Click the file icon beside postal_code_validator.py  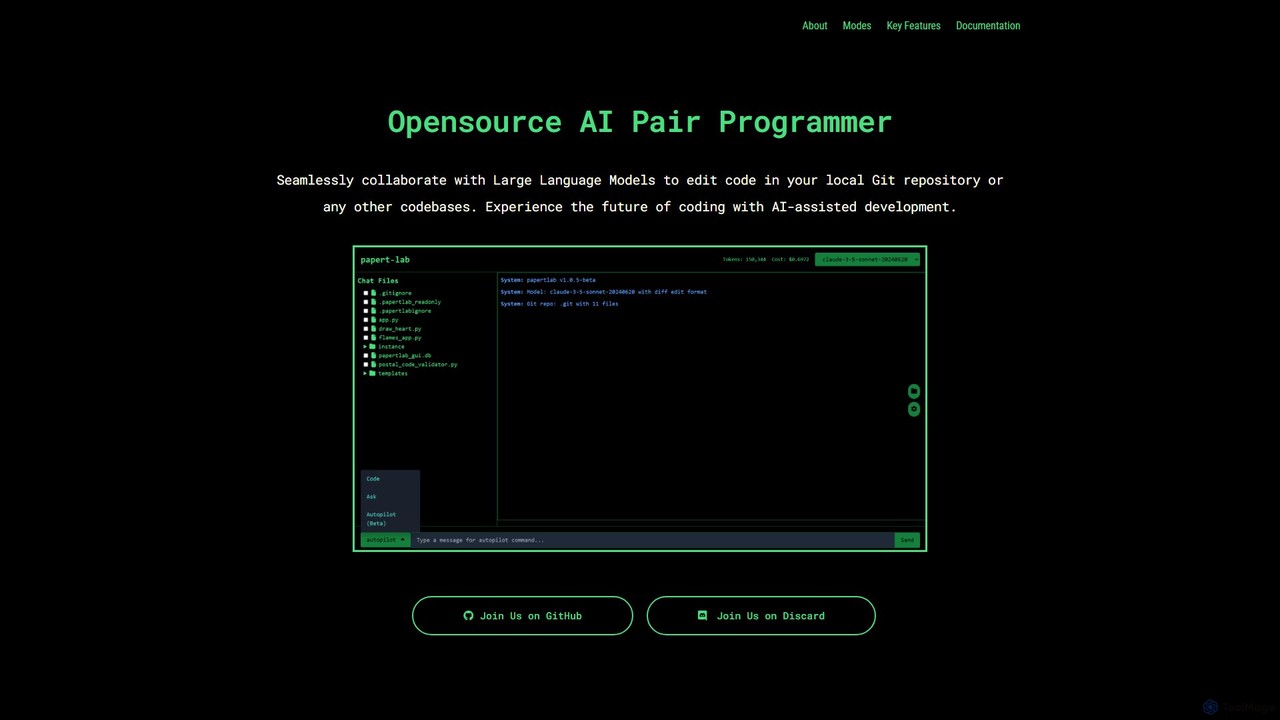point(373,365)
